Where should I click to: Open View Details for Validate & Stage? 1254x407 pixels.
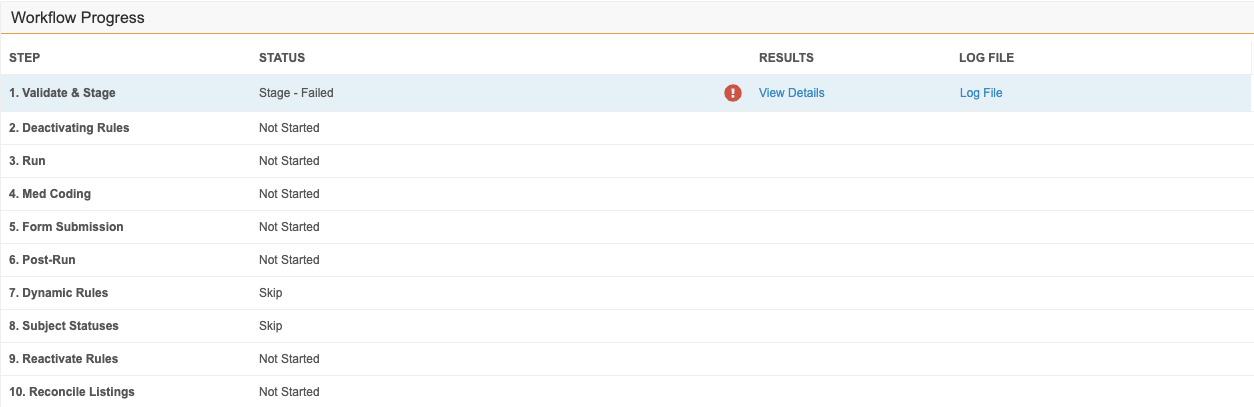[x=792, y=93]
